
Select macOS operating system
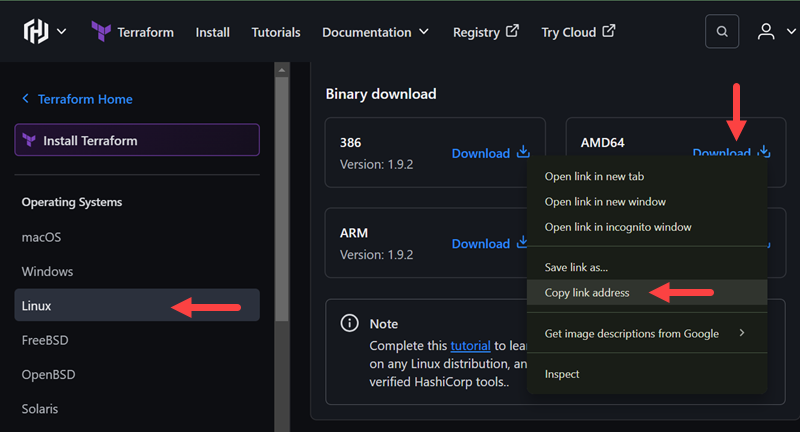coord(41,237)
